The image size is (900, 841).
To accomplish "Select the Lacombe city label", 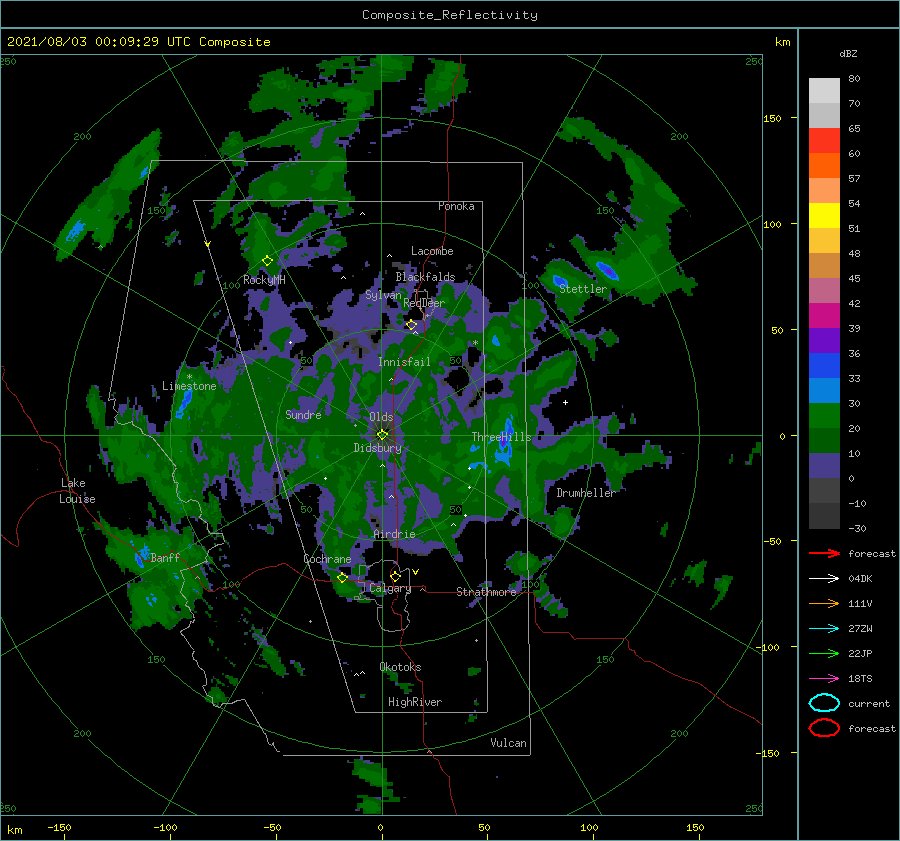I will (432, 251).
